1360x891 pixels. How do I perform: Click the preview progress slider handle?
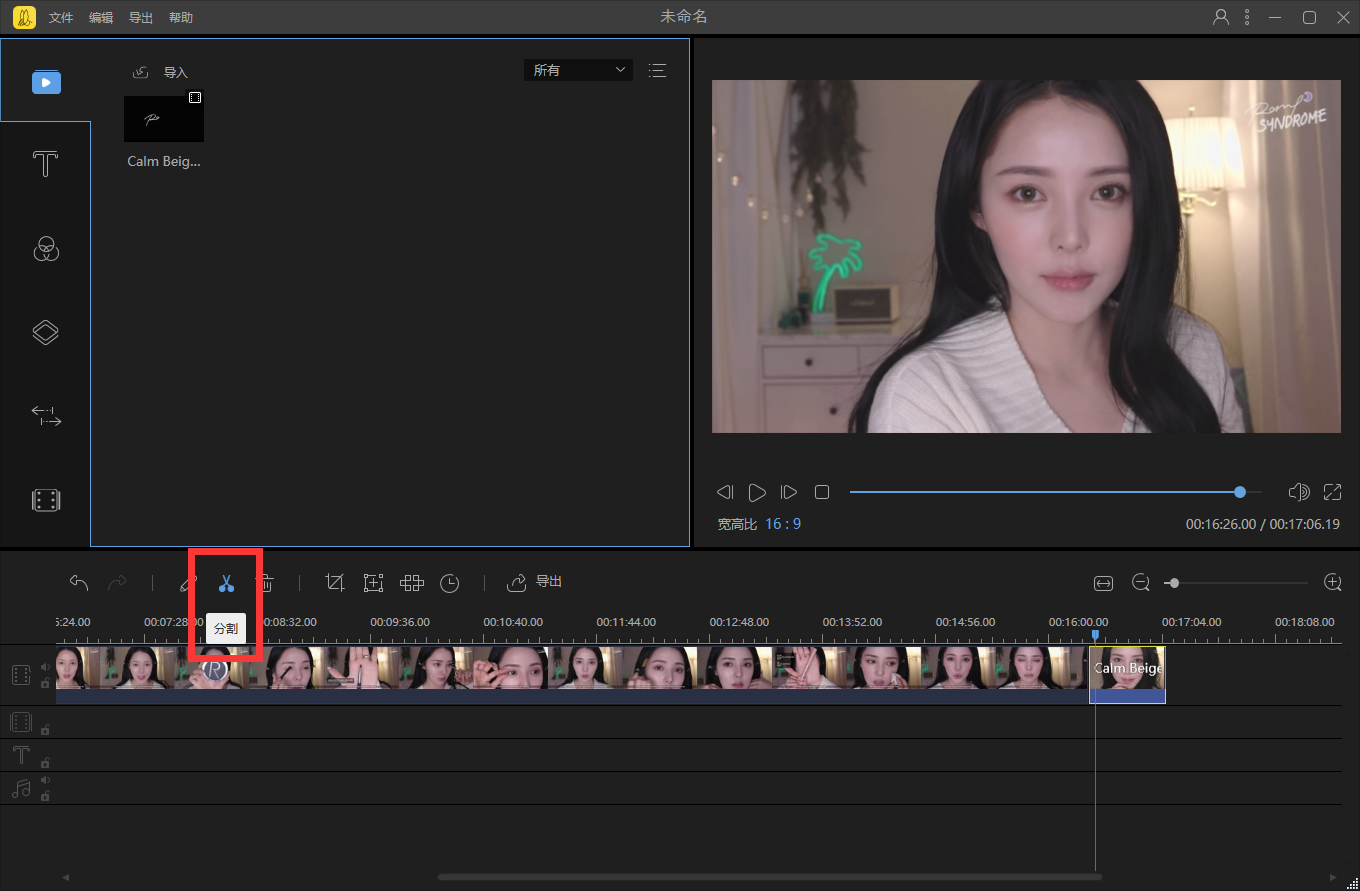click(x=1240, y=492)
